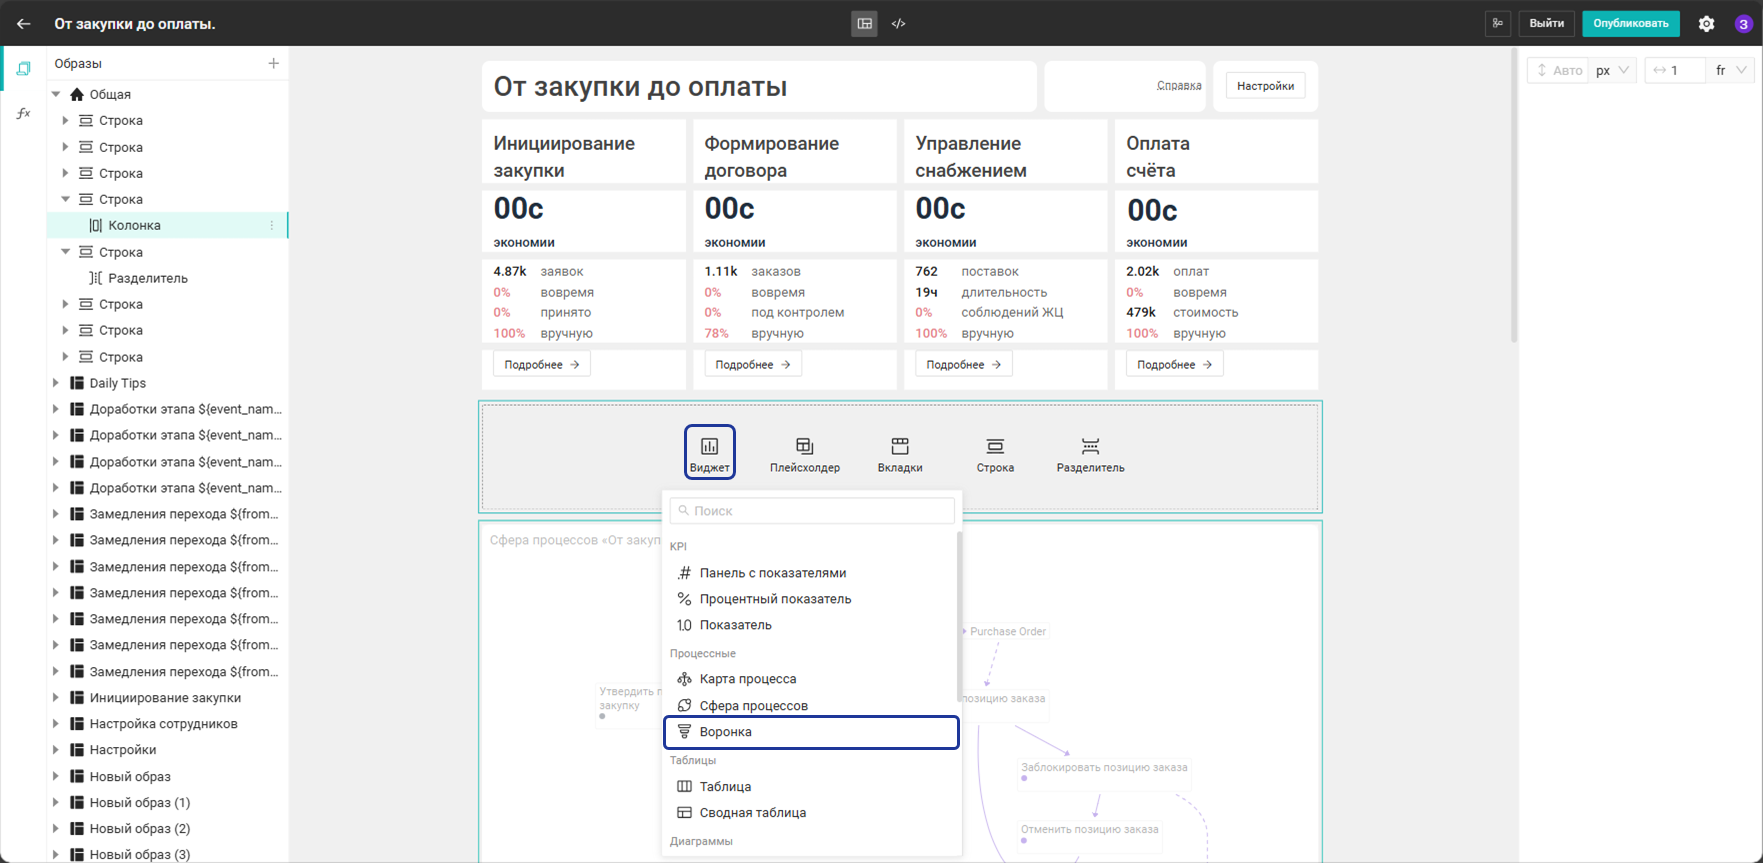Select Панель с показателями widget
Screen dimensions: 1763x863
pos(811,573)
